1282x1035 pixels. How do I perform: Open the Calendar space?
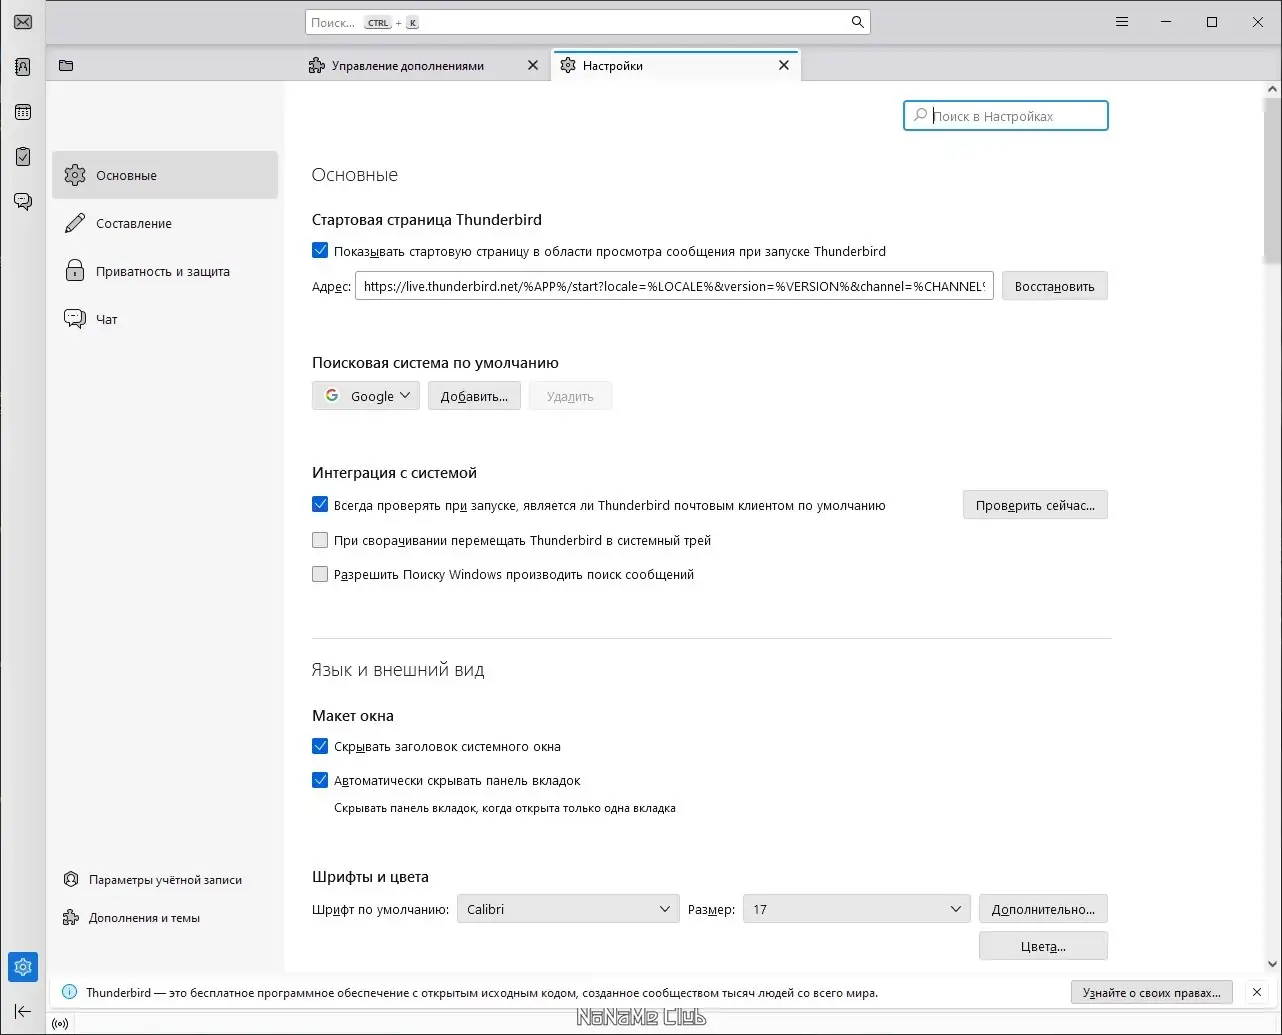point(23,112)
